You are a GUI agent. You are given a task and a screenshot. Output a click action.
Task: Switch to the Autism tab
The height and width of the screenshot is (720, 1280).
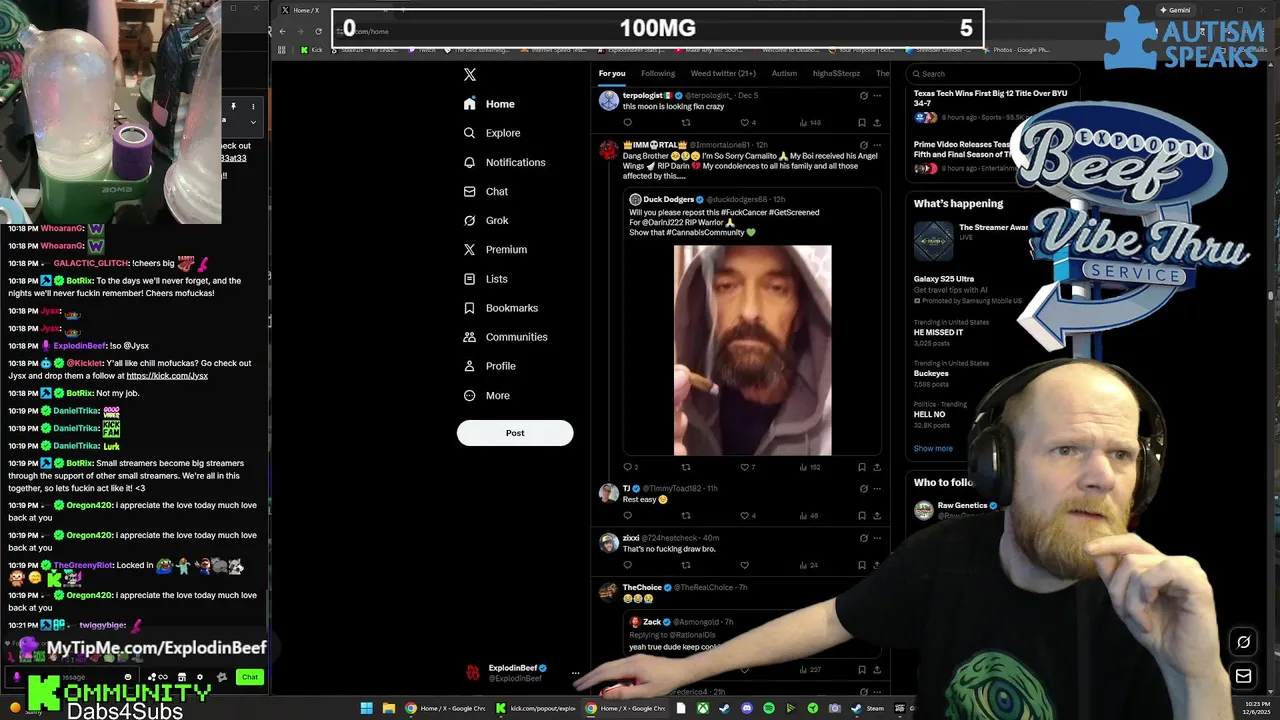click(x=784, y=73)
